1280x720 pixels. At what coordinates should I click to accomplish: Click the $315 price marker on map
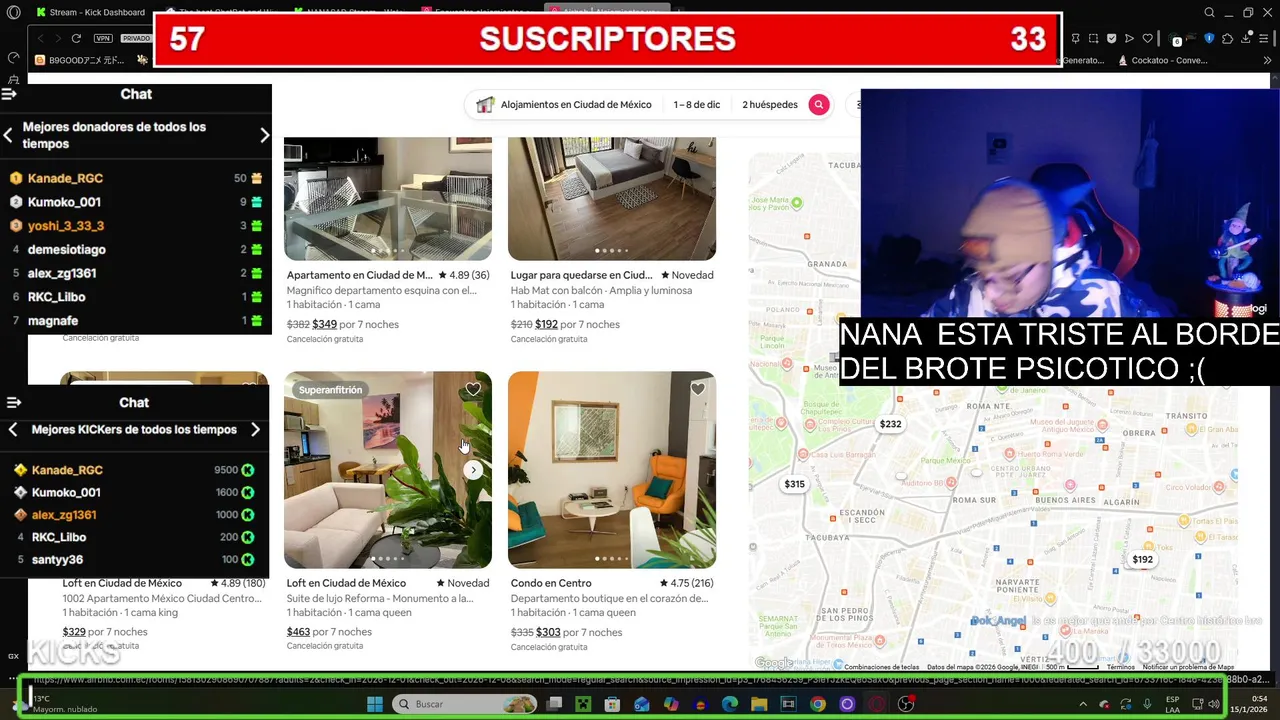coord(794,484)
